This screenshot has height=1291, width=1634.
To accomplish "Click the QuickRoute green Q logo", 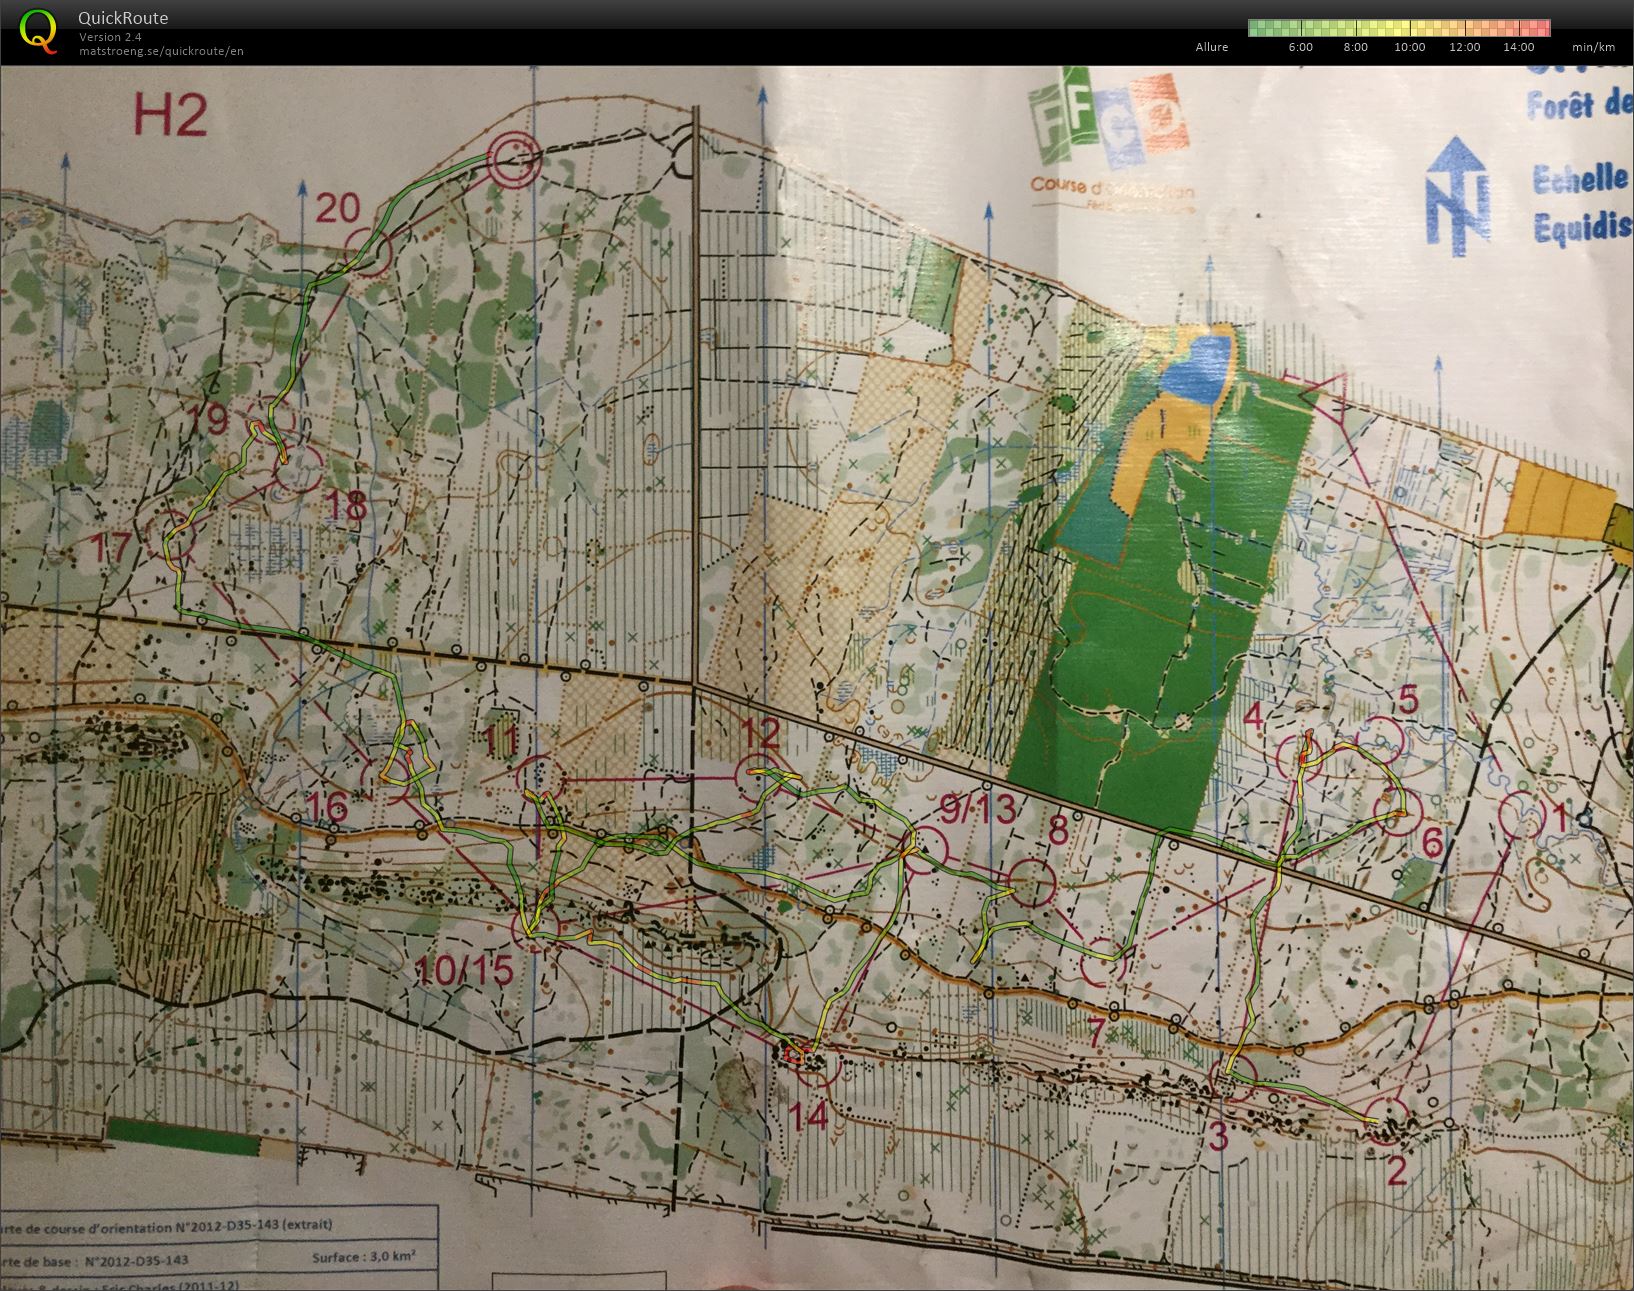I will pos(39,30).
